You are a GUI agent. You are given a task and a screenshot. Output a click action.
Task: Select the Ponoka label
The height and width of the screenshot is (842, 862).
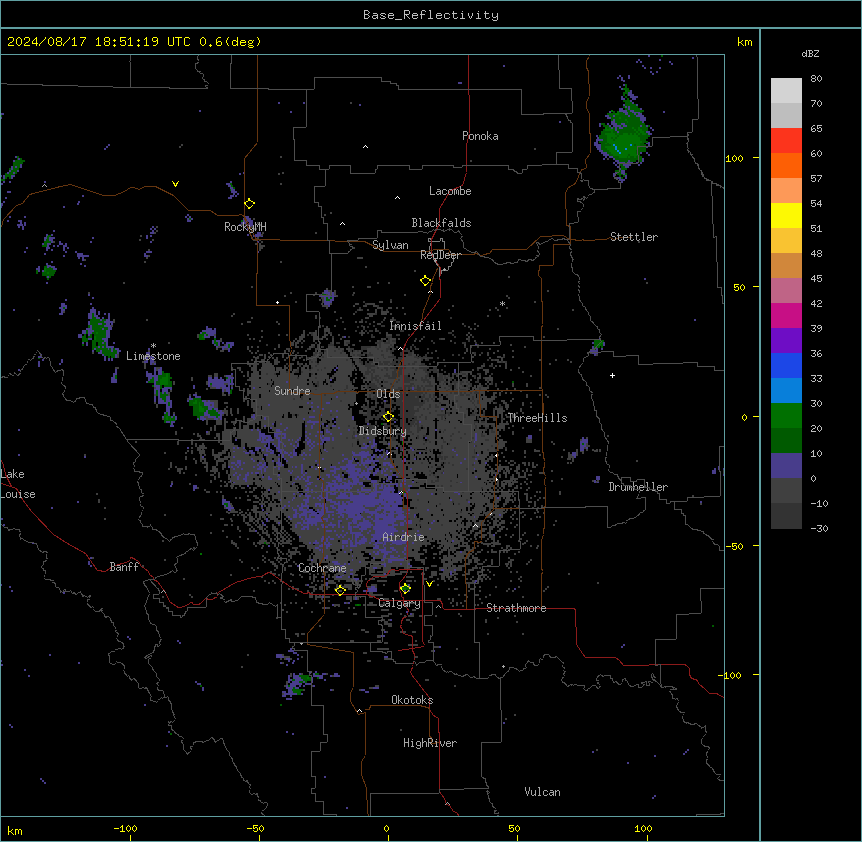click(x=480, y=136)
